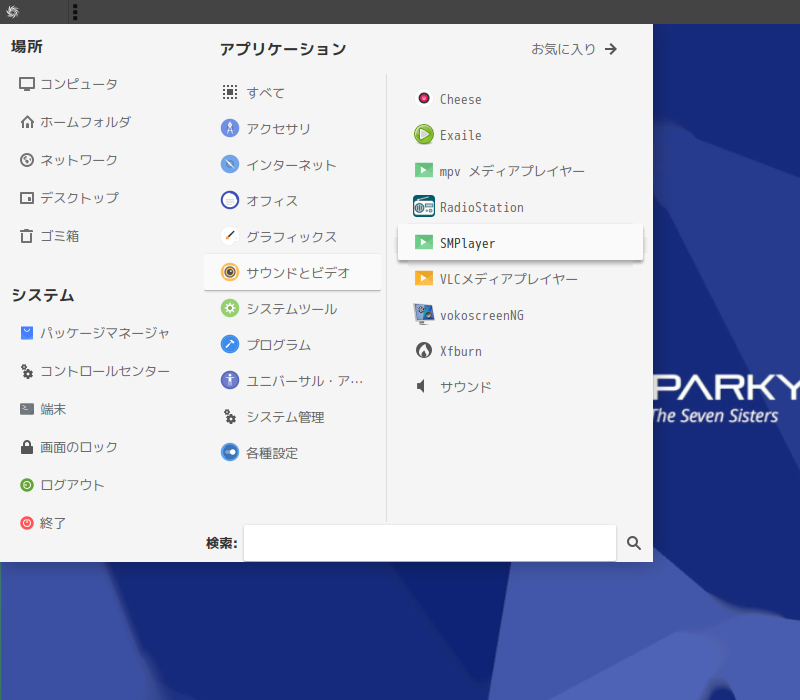This screenshot has height=700, width=800.
Task: Click the サウンドとビデオ category icon
Action: (230, 272)
